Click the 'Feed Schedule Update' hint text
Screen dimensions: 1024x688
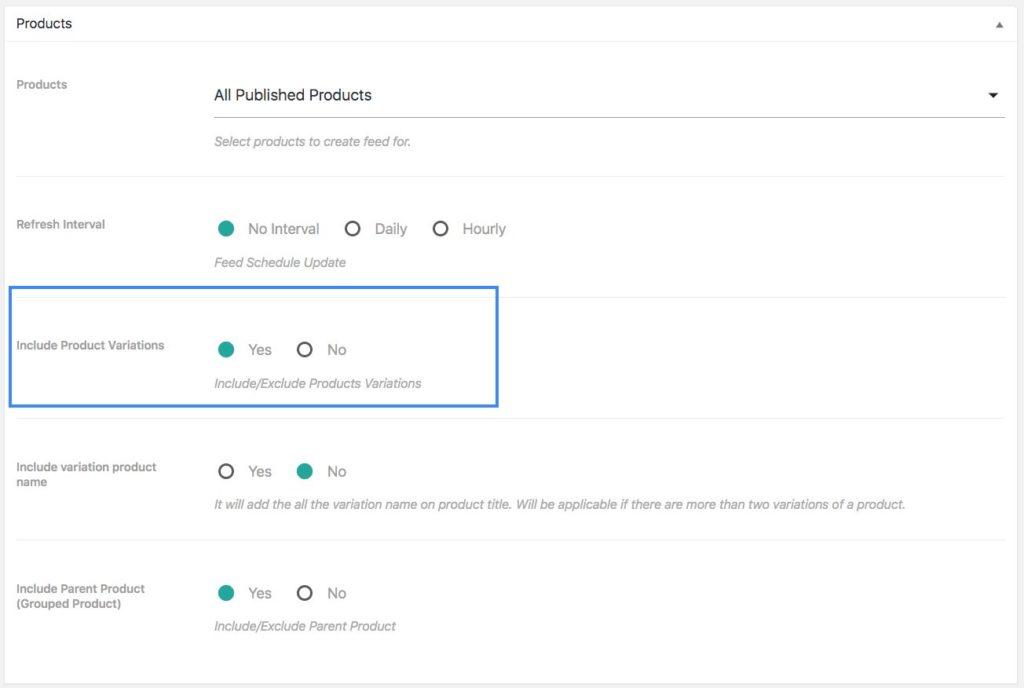[x=280, y=262]
